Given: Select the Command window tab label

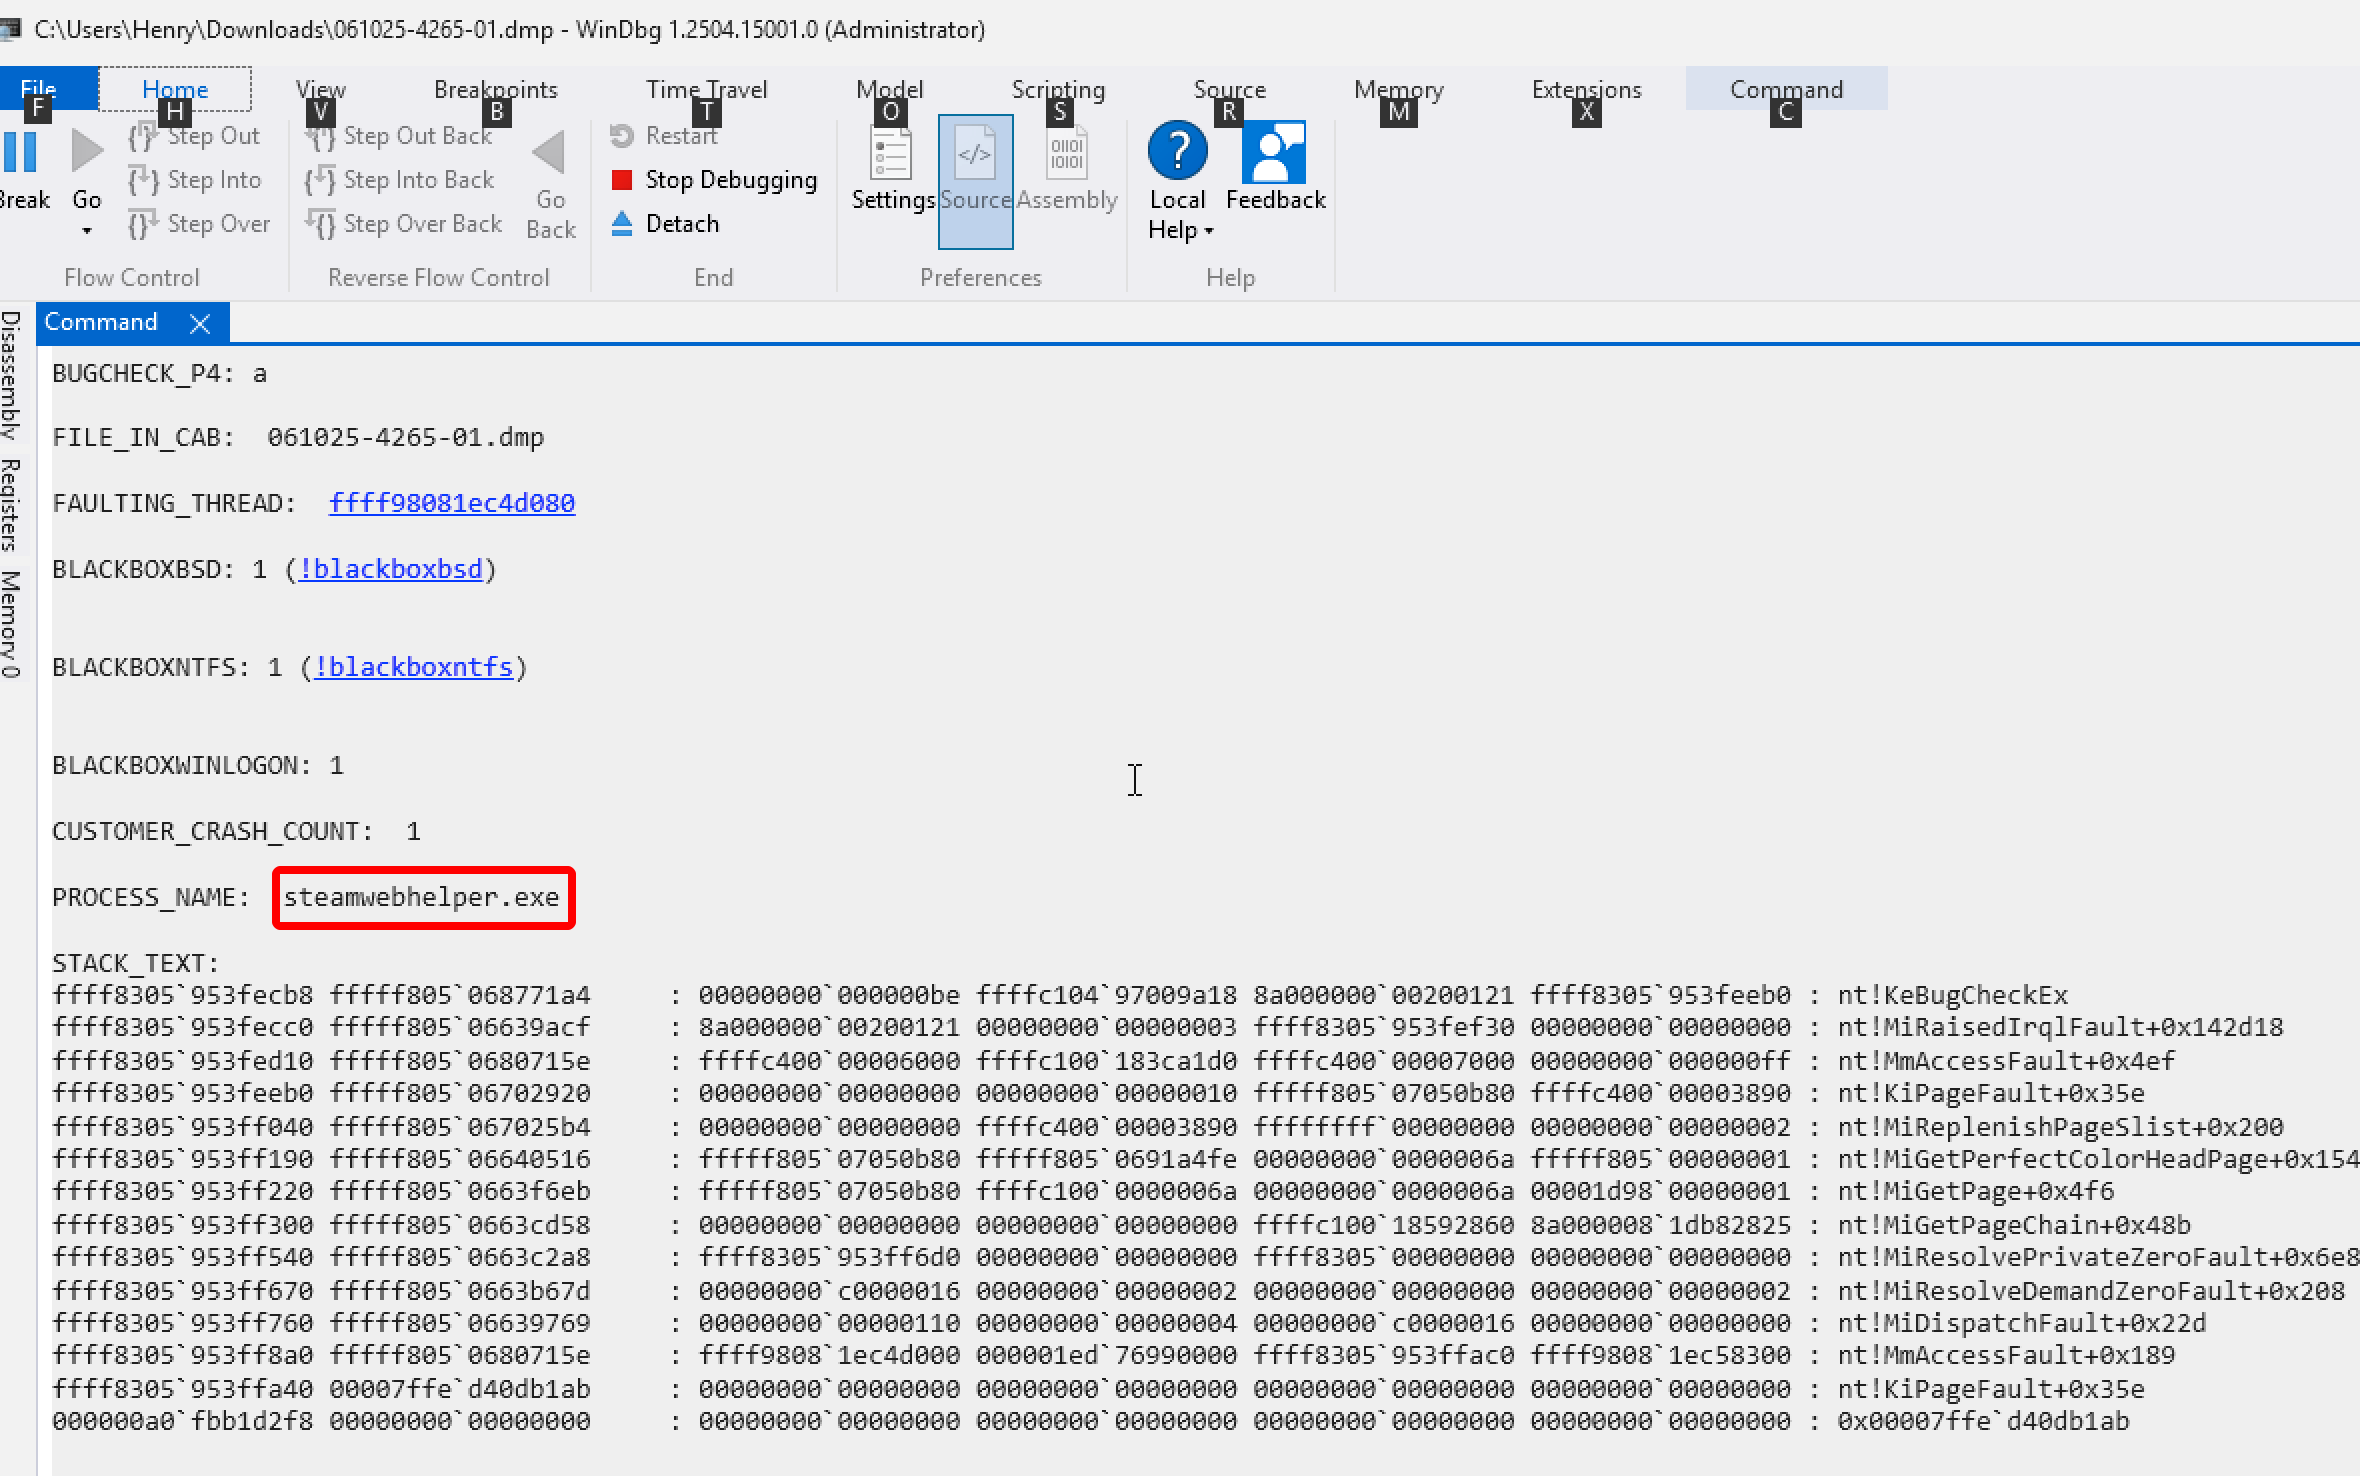Looking at the screenshot, I should click(x=101, y=322).
